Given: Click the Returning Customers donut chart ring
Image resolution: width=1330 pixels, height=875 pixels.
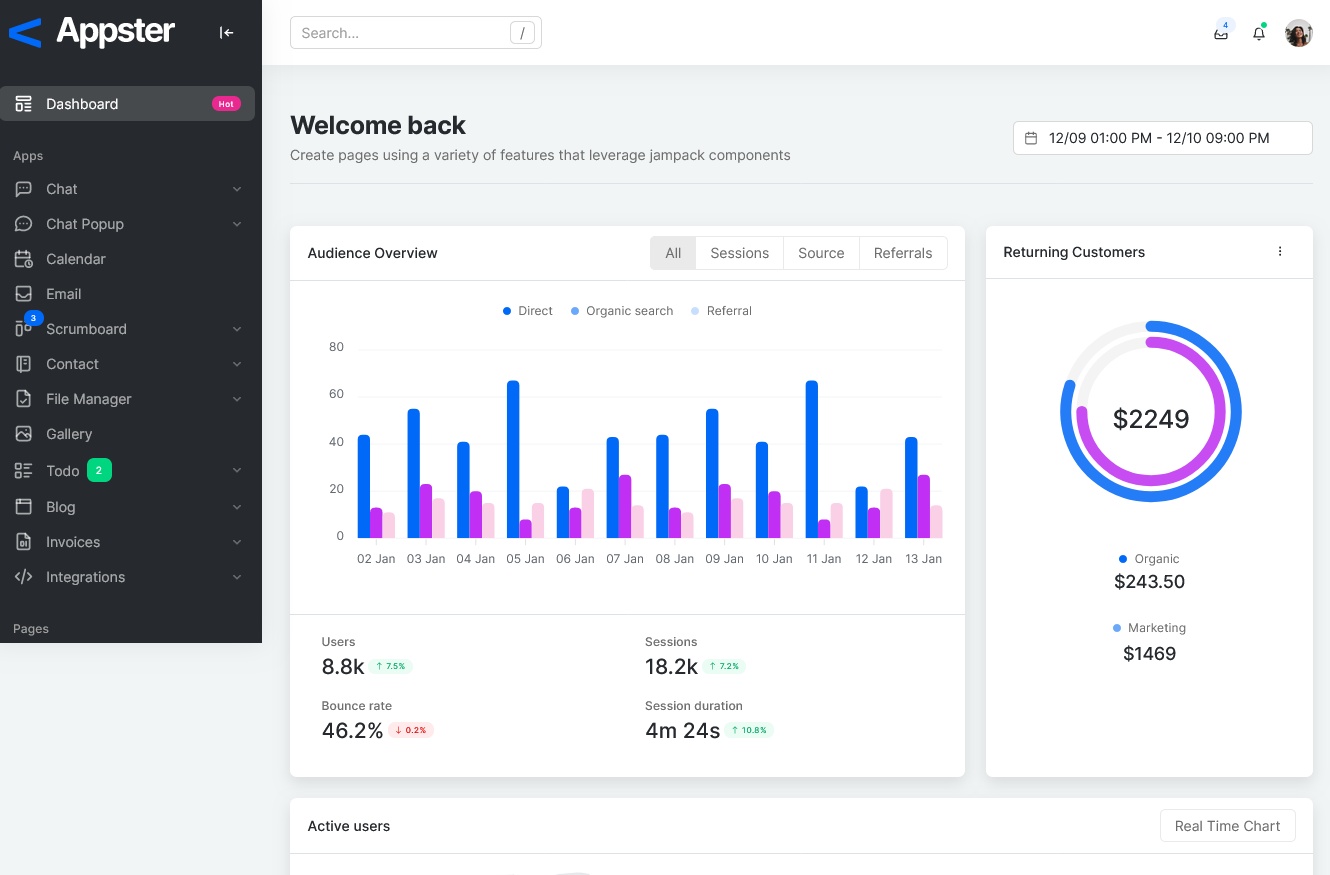Looking at the screenshot, I should tap(1151, 411).
